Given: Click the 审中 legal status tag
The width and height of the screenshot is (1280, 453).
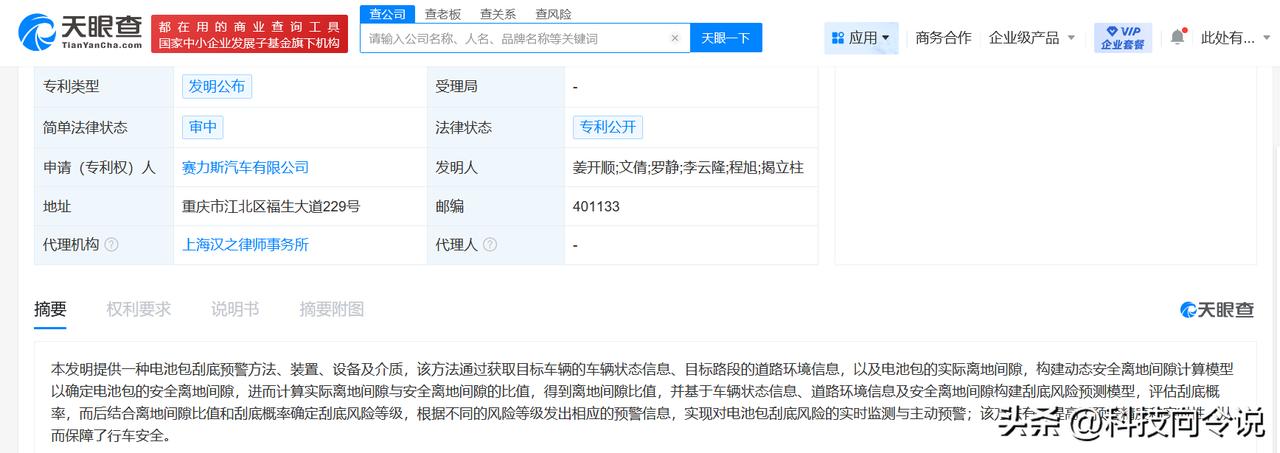Looking at the screenshot, I should (203, 127).
